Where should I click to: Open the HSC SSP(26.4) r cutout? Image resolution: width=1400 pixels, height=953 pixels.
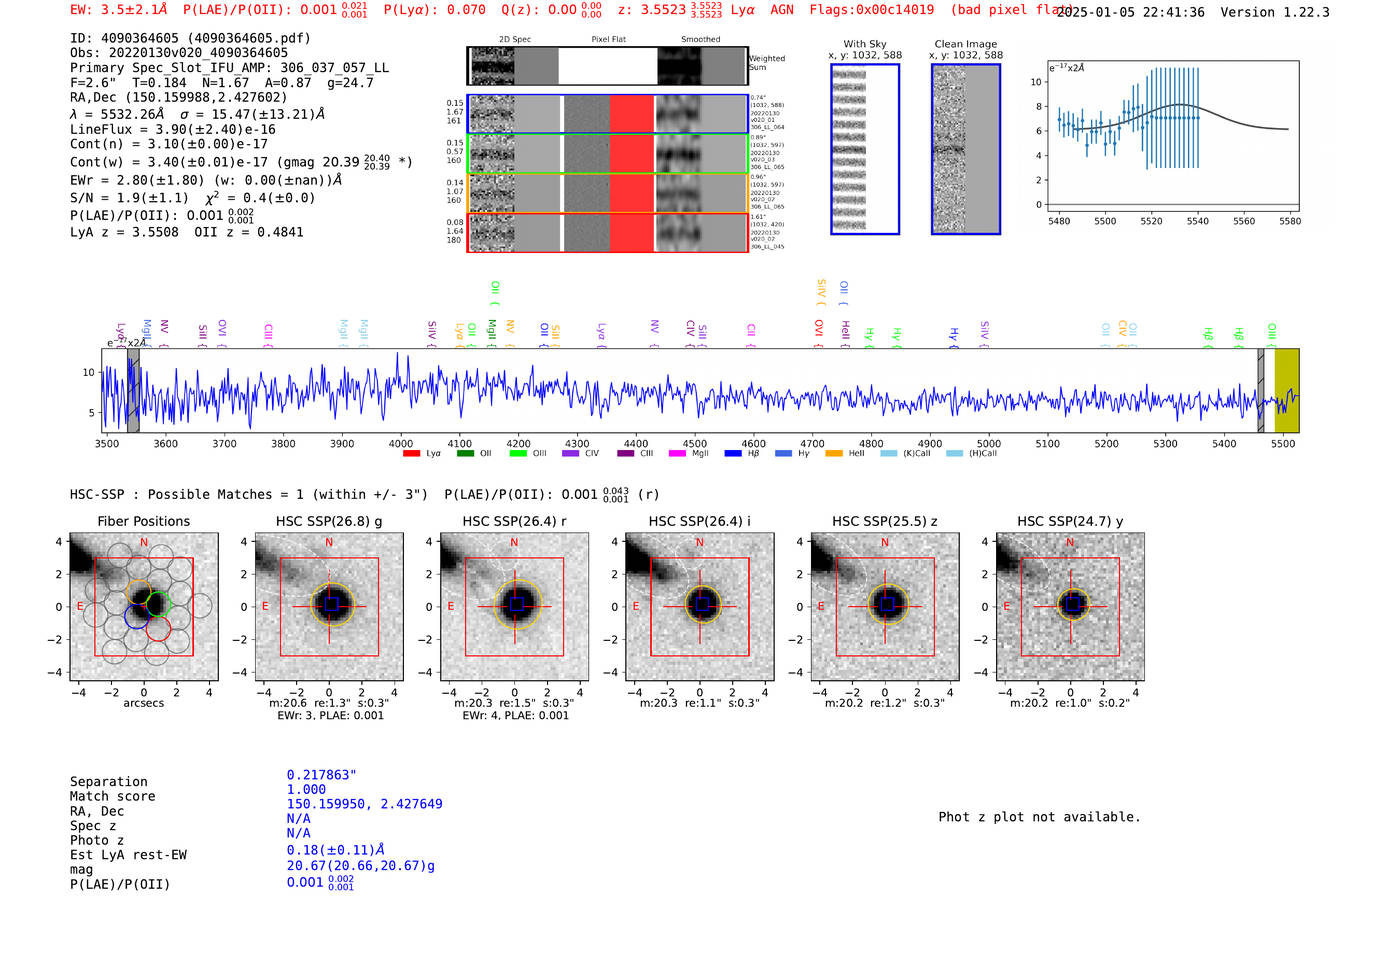[515, 607]
